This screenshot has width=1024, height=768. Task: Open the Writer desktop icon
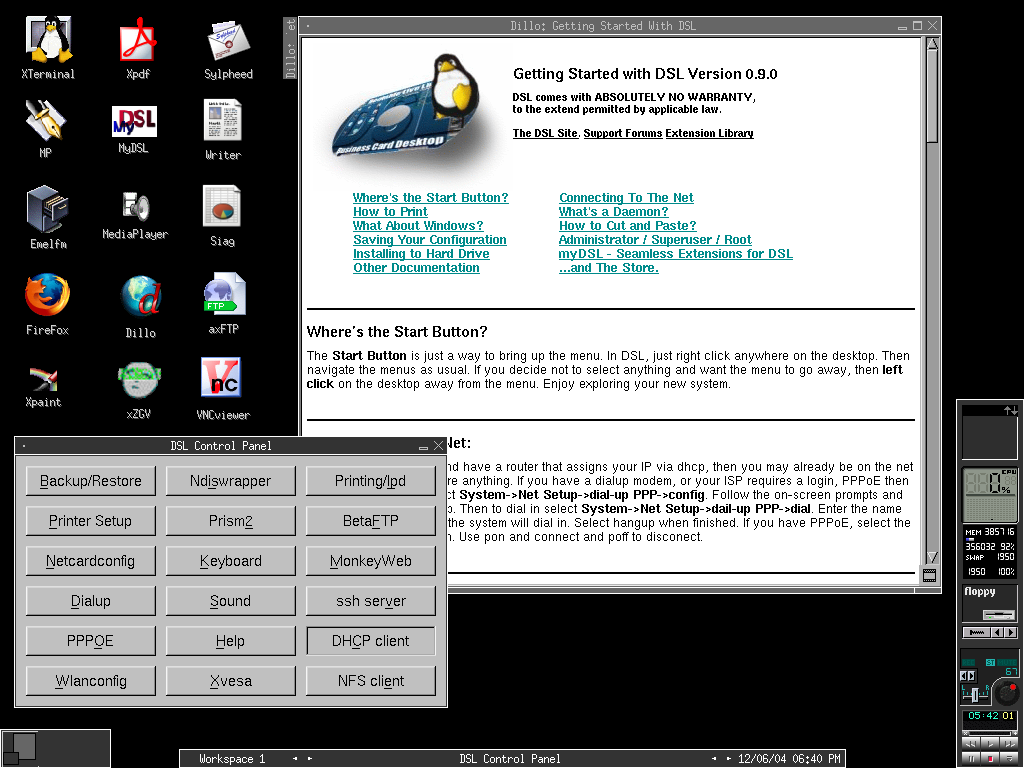point(223,130)
